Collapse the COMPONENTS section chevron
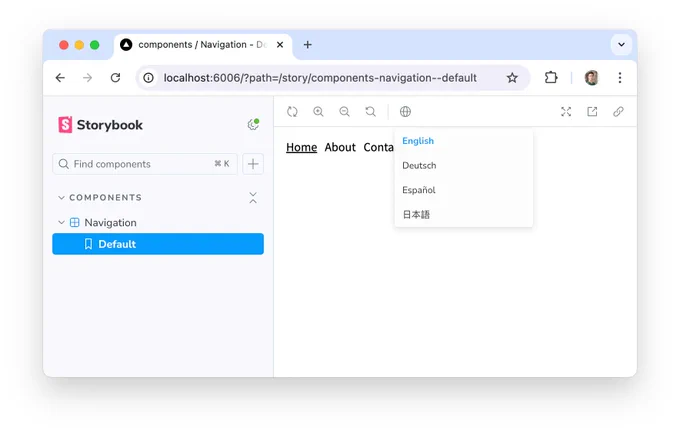The height and width of the screenshot is (434, 680). (61, 198)
